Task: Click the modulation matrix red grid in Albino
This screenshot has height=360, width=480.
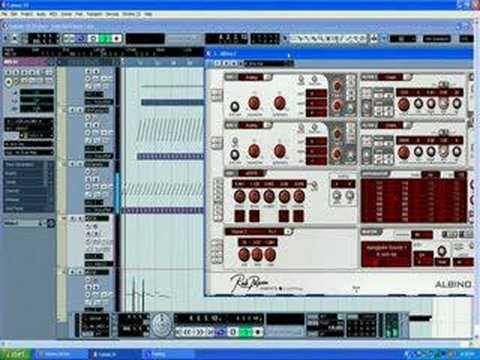Action: [x=414, y=201]
